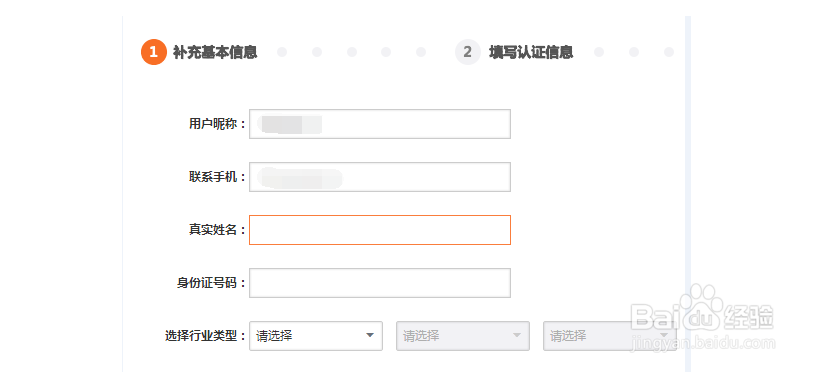822x372 pixels.
Task: Click the orange step 1 circle icon
Action: coord(154,52)
